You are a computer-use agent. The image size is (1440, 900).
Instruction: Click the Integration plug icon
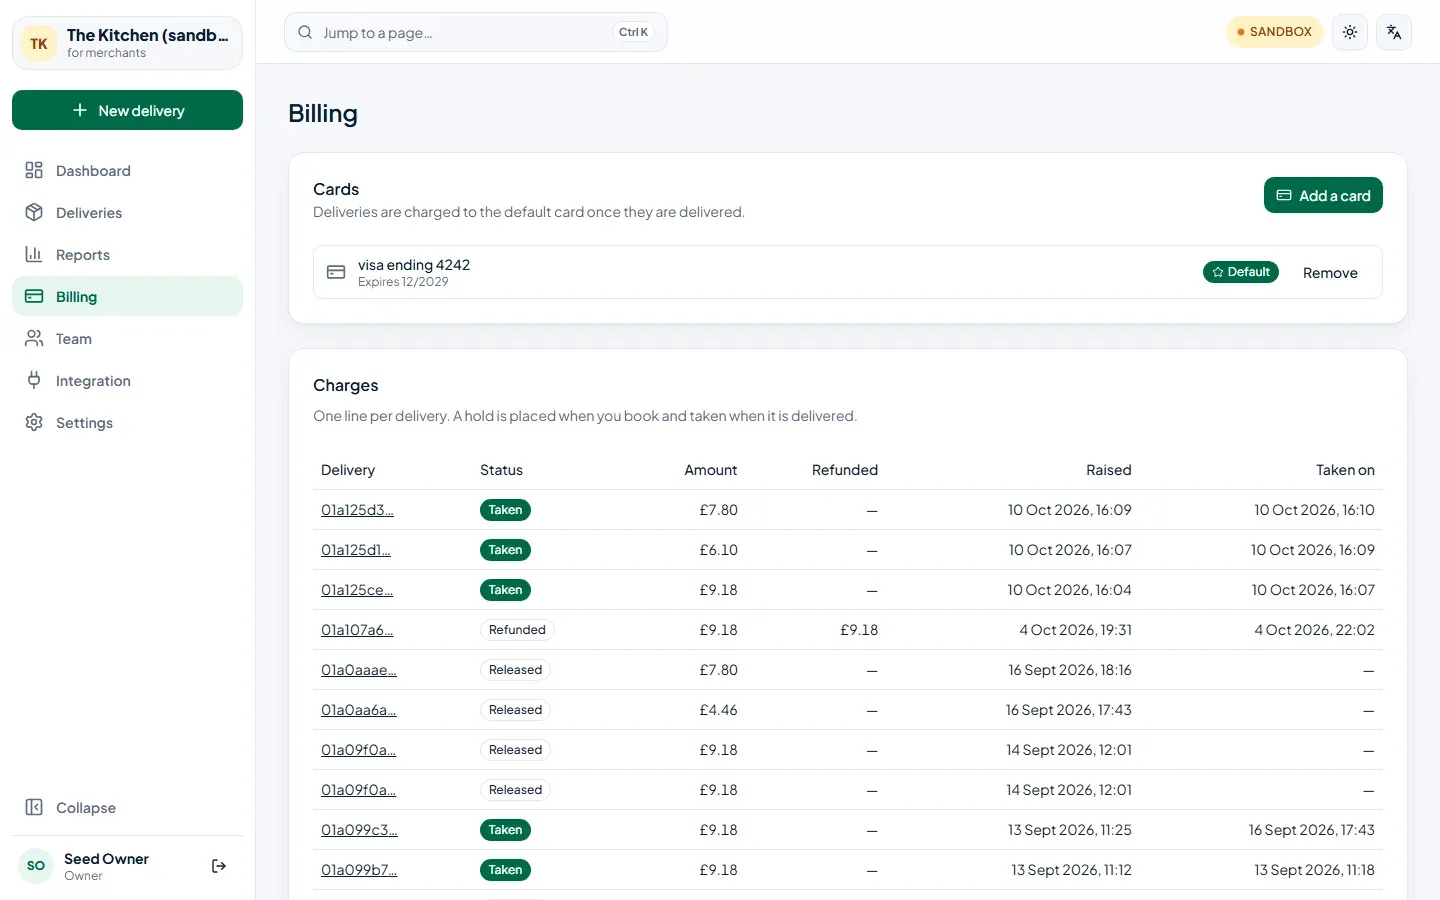pos(34,380)
